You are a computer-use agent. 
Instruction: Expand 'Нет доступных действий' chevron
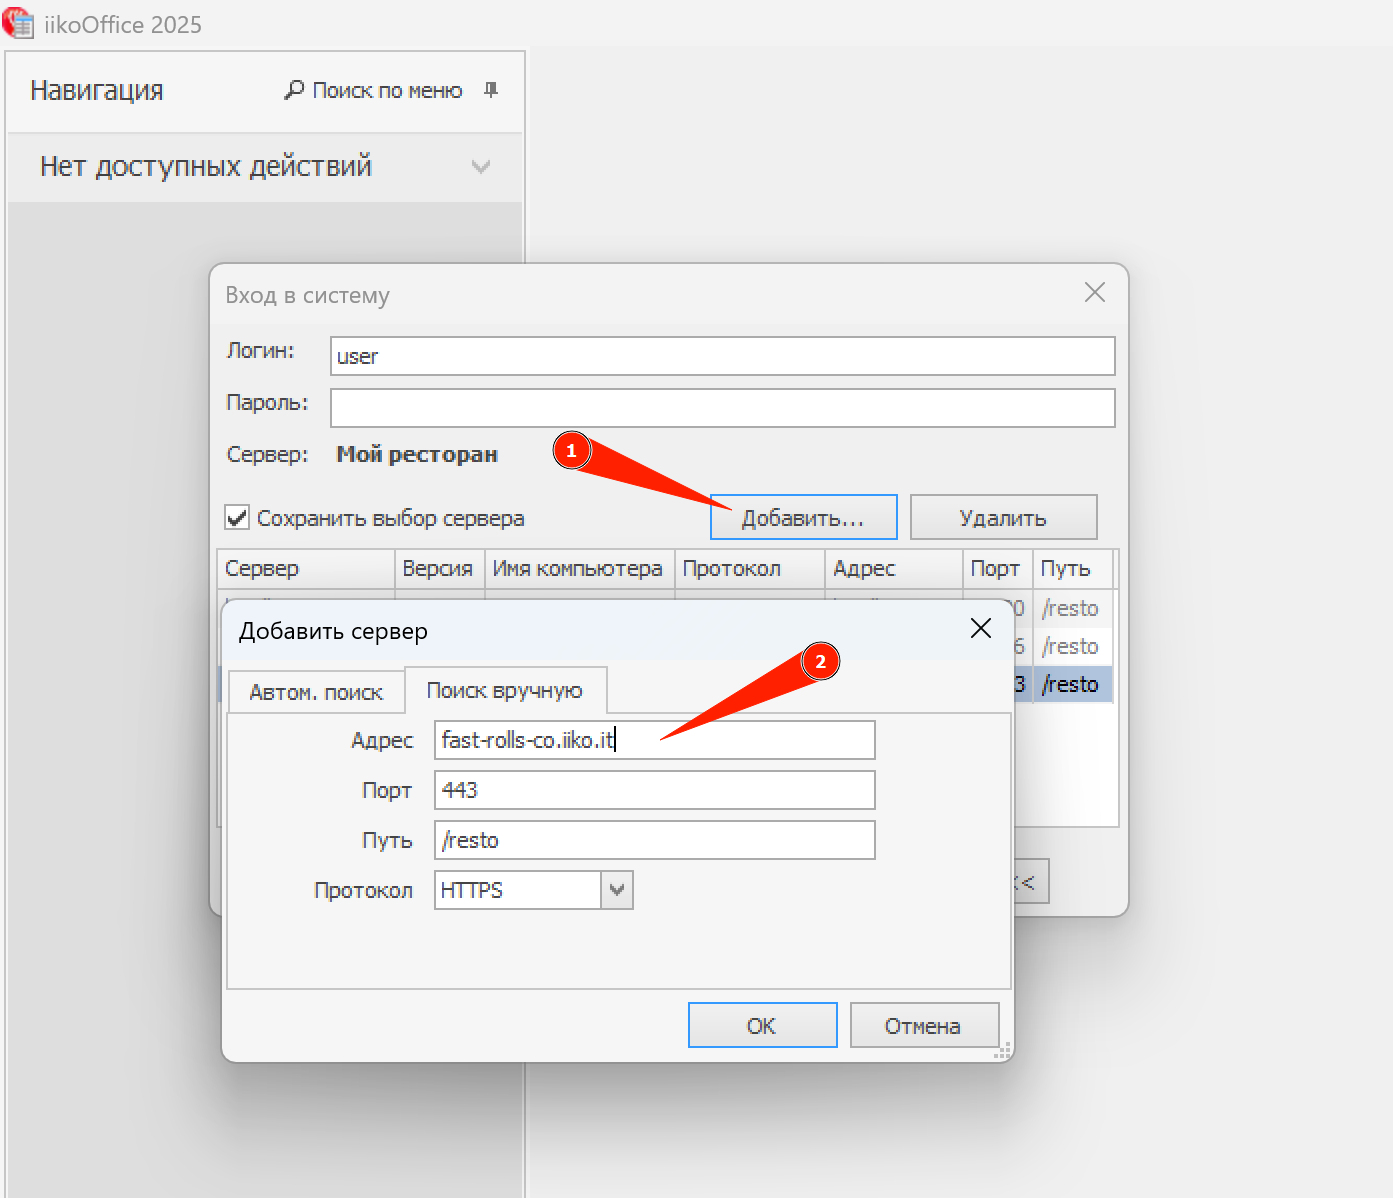click(x=481, y=167)
